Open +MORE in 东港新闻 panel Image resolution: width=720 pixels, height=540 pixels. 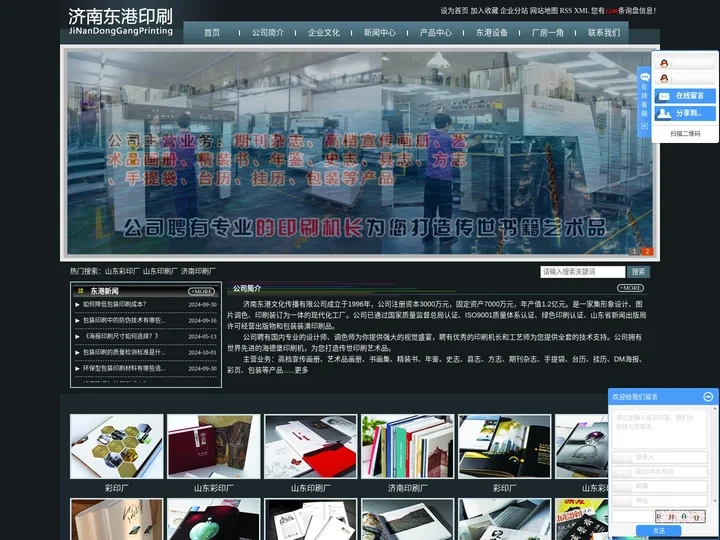[201, 291]
